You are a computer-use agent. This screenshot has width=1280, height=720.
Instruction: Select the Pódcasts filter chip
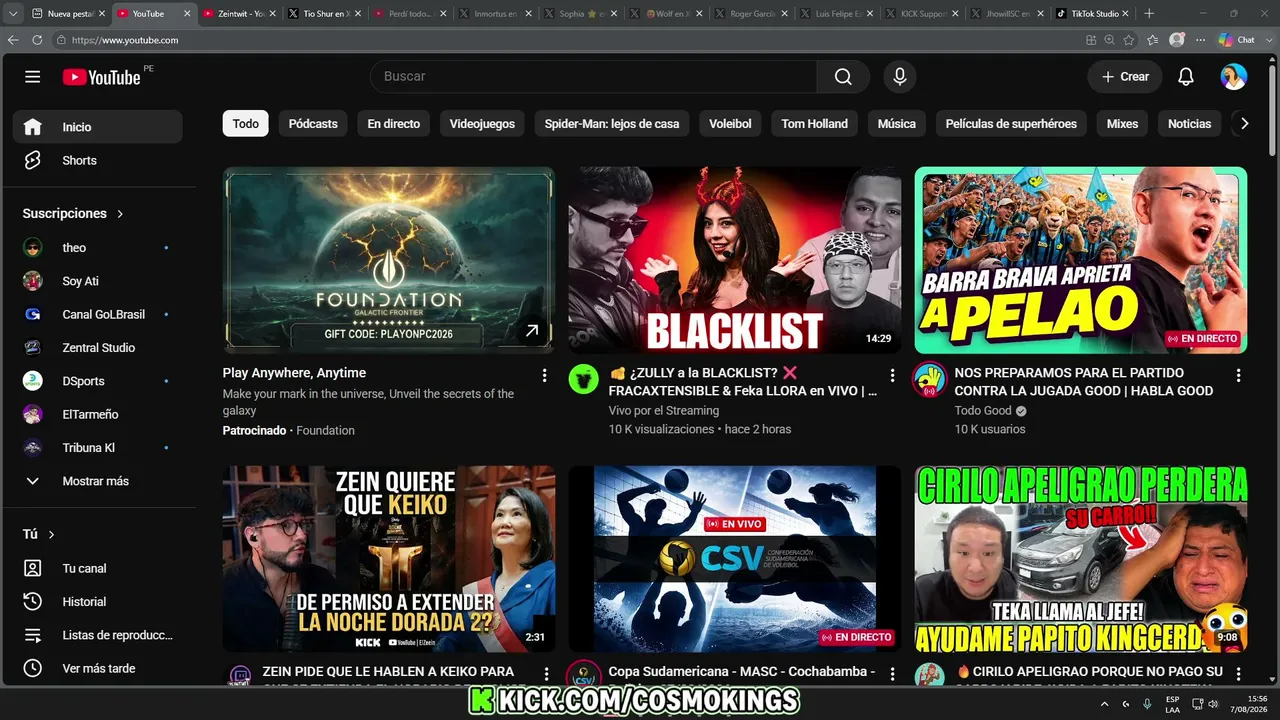[x=313, y=124]
